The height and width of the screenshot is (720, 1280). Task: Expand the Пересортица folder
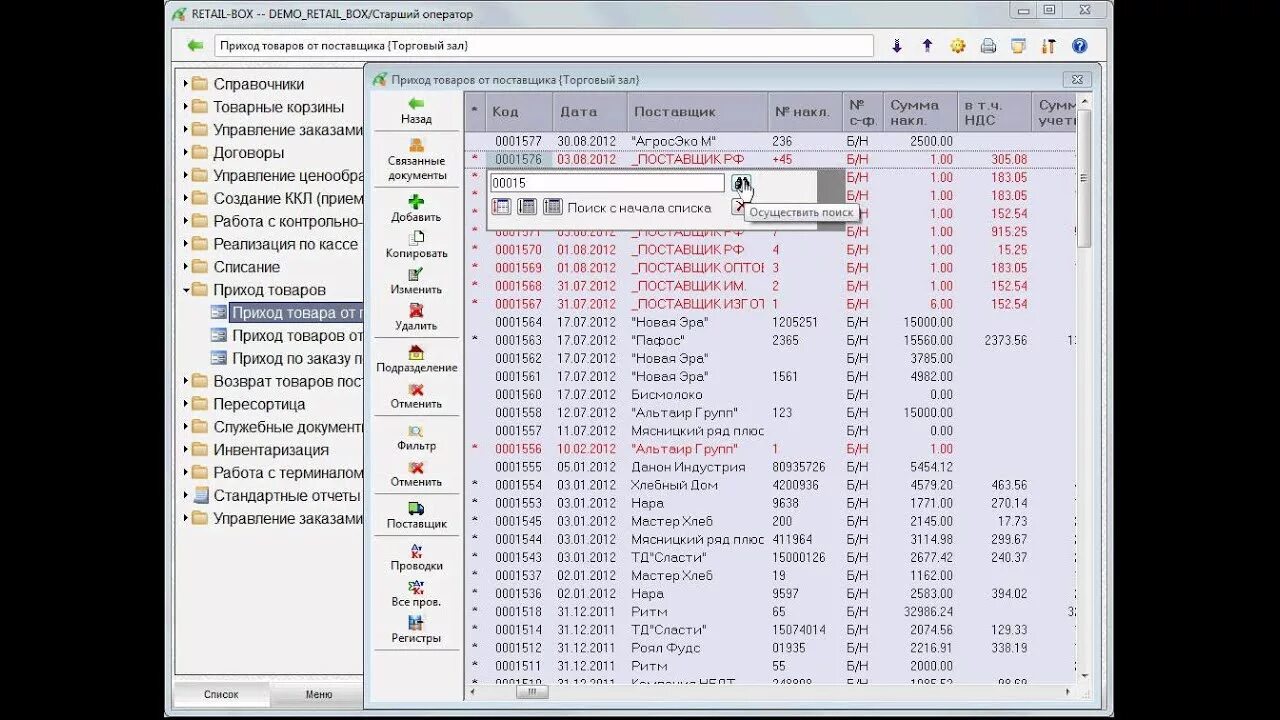[186, 404]
